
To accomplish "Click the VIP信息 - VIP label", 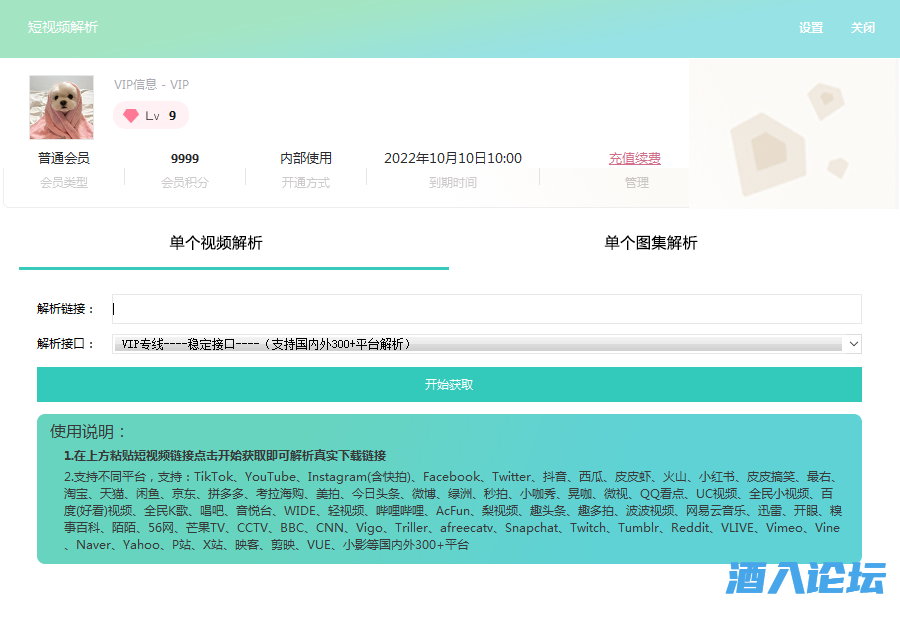I will pos(151,85).
